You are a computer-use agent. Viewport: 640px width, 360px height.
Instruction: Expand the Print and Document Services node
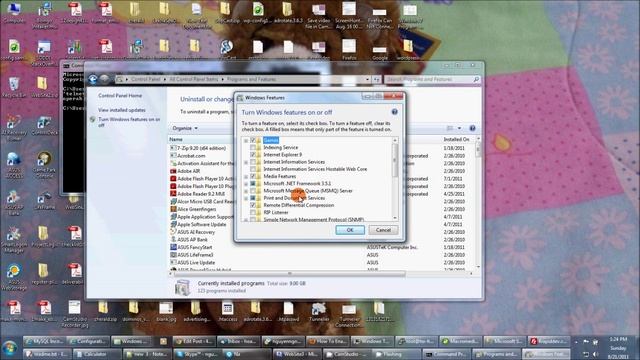click(246, 198)
